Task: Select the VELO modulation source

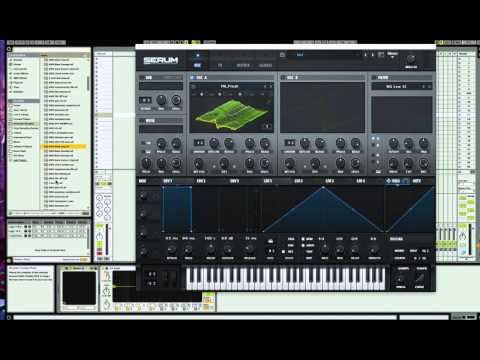Action: pyautogui.click(x=395, y=181)
